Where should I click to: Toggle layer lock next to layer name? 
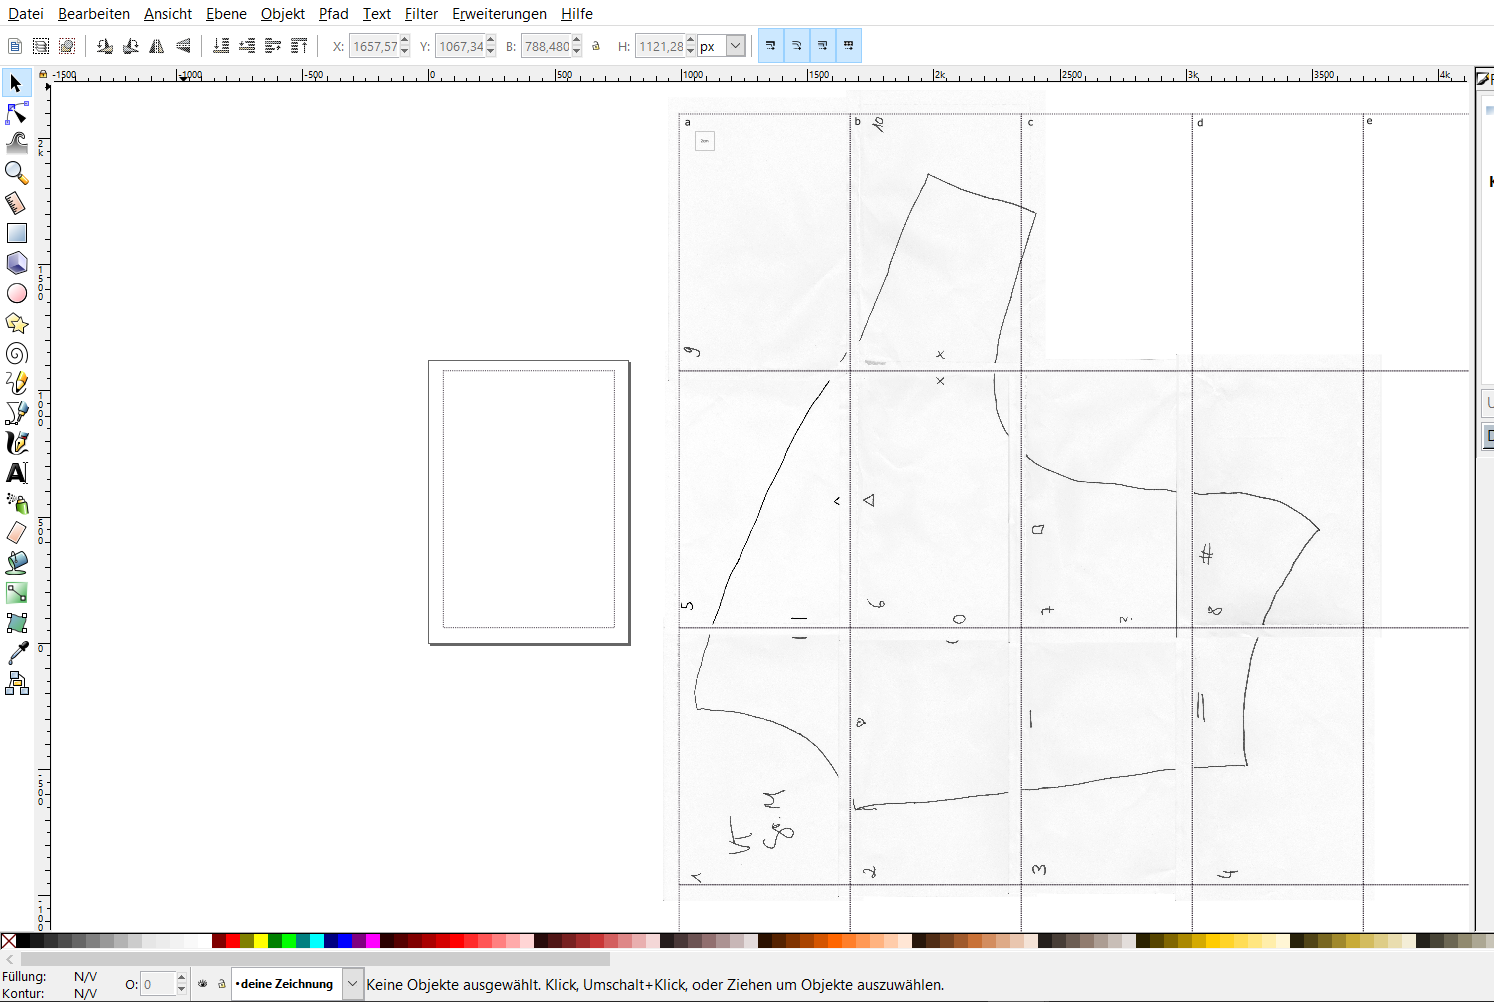tap(222, 984)
